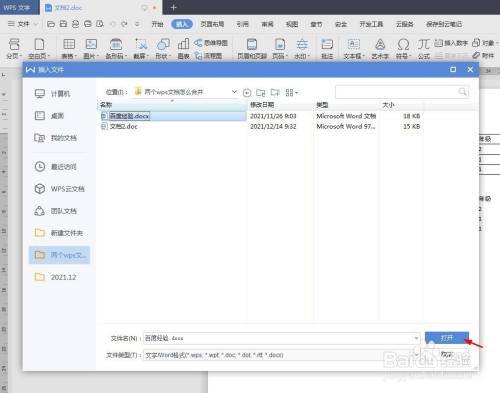This screenshot has width=500, height=393.
Task: Click the 附件 attachment tool
Action: (x=483, y=55)
